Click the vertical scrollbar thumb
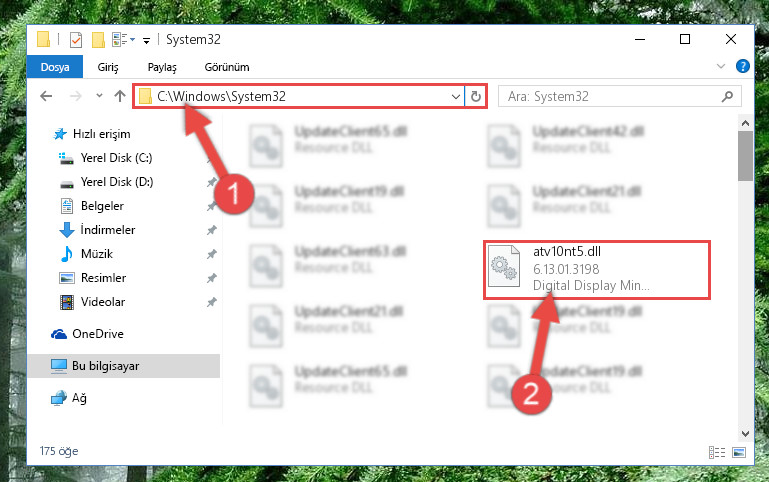This screenshot has height=482, width=769. 745,156
